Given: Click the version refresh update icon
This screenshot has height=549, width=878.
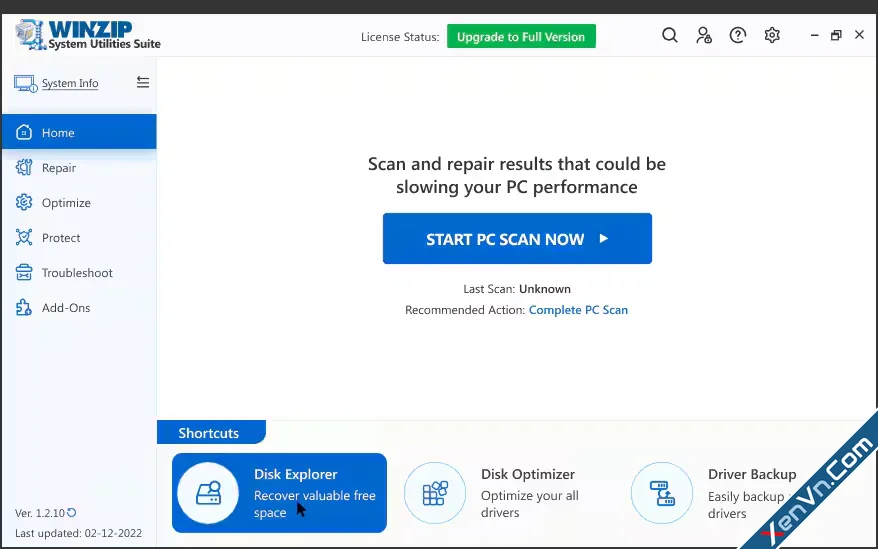Looking at the screenshot, I should coord(72,512).
